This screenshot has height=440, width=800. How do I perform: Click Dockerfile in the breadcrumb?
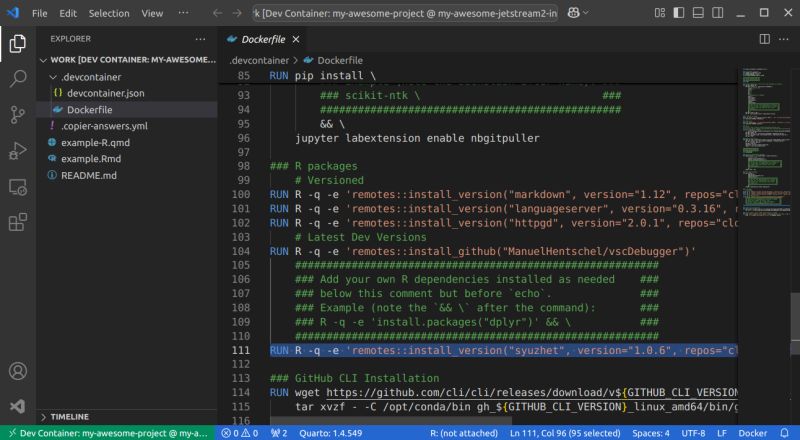pyautogui.click(x=340, y=60)
